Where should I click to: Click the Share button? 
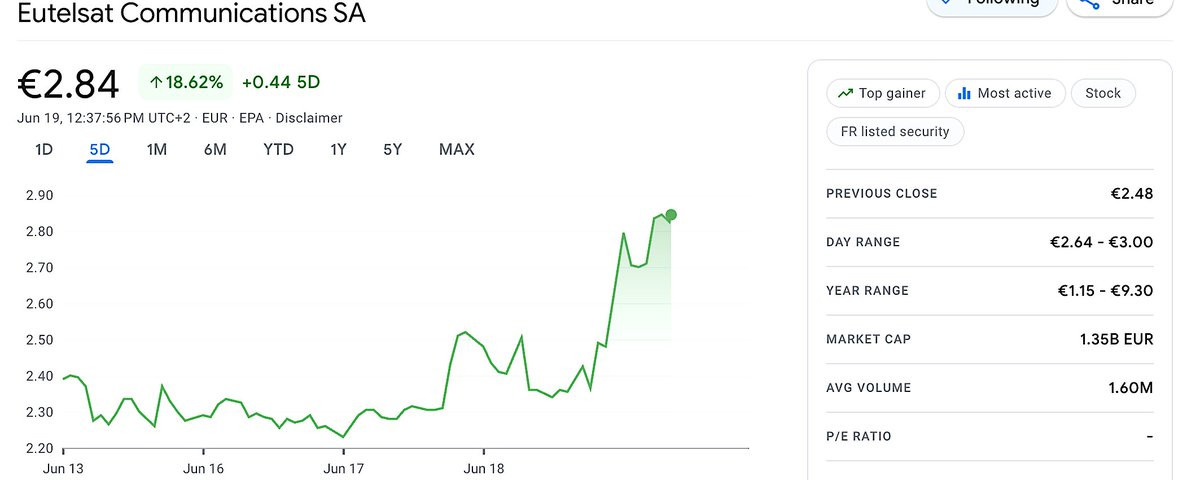point(1119,3)
